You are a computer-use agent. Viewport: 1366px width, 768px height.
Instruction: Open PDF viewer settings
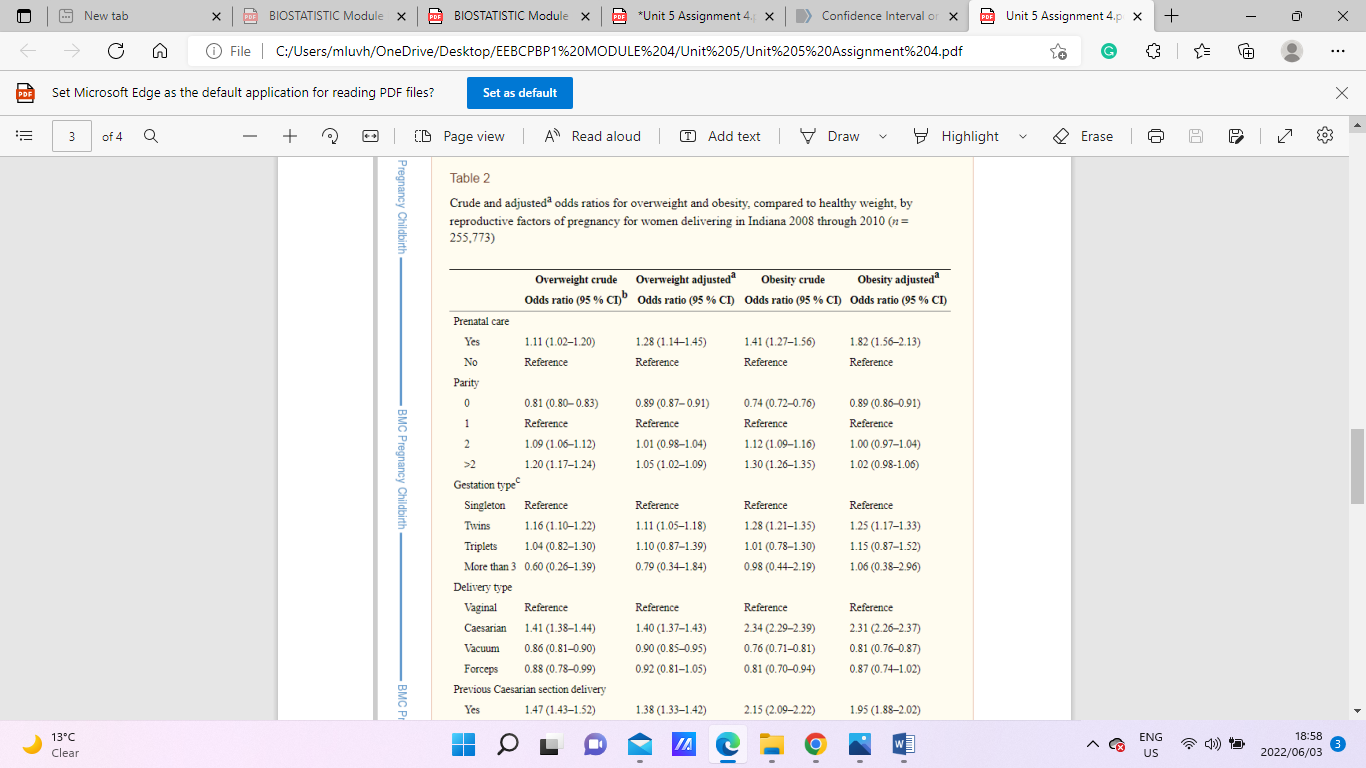[1324, 135]
